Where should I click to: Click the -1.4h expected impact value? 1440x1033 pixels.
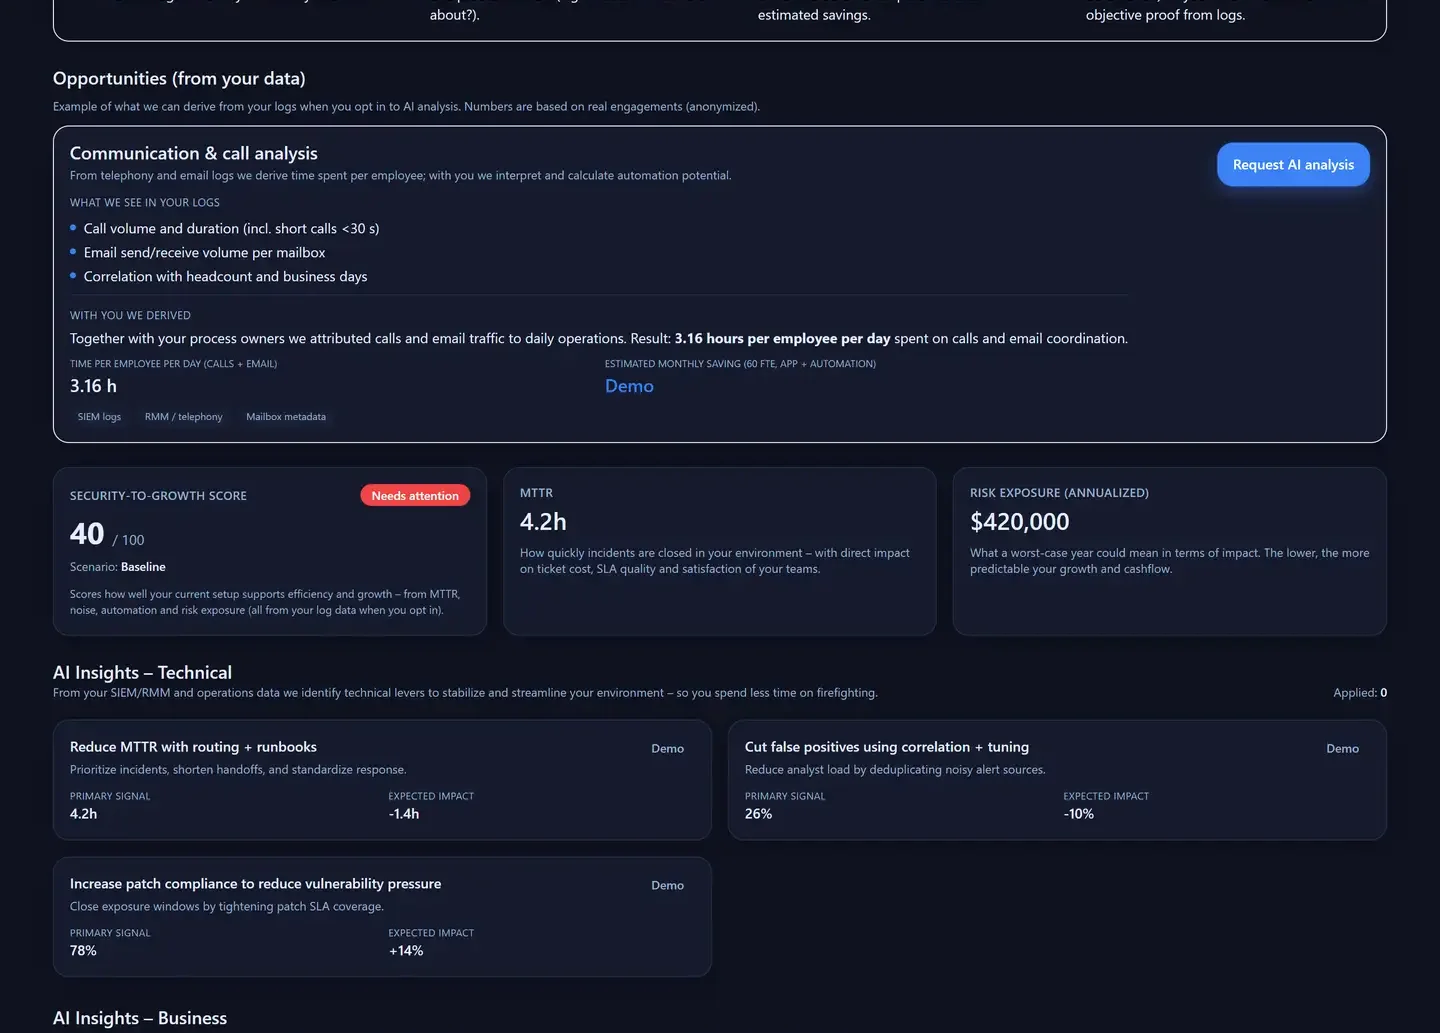[x=404, y=814]
